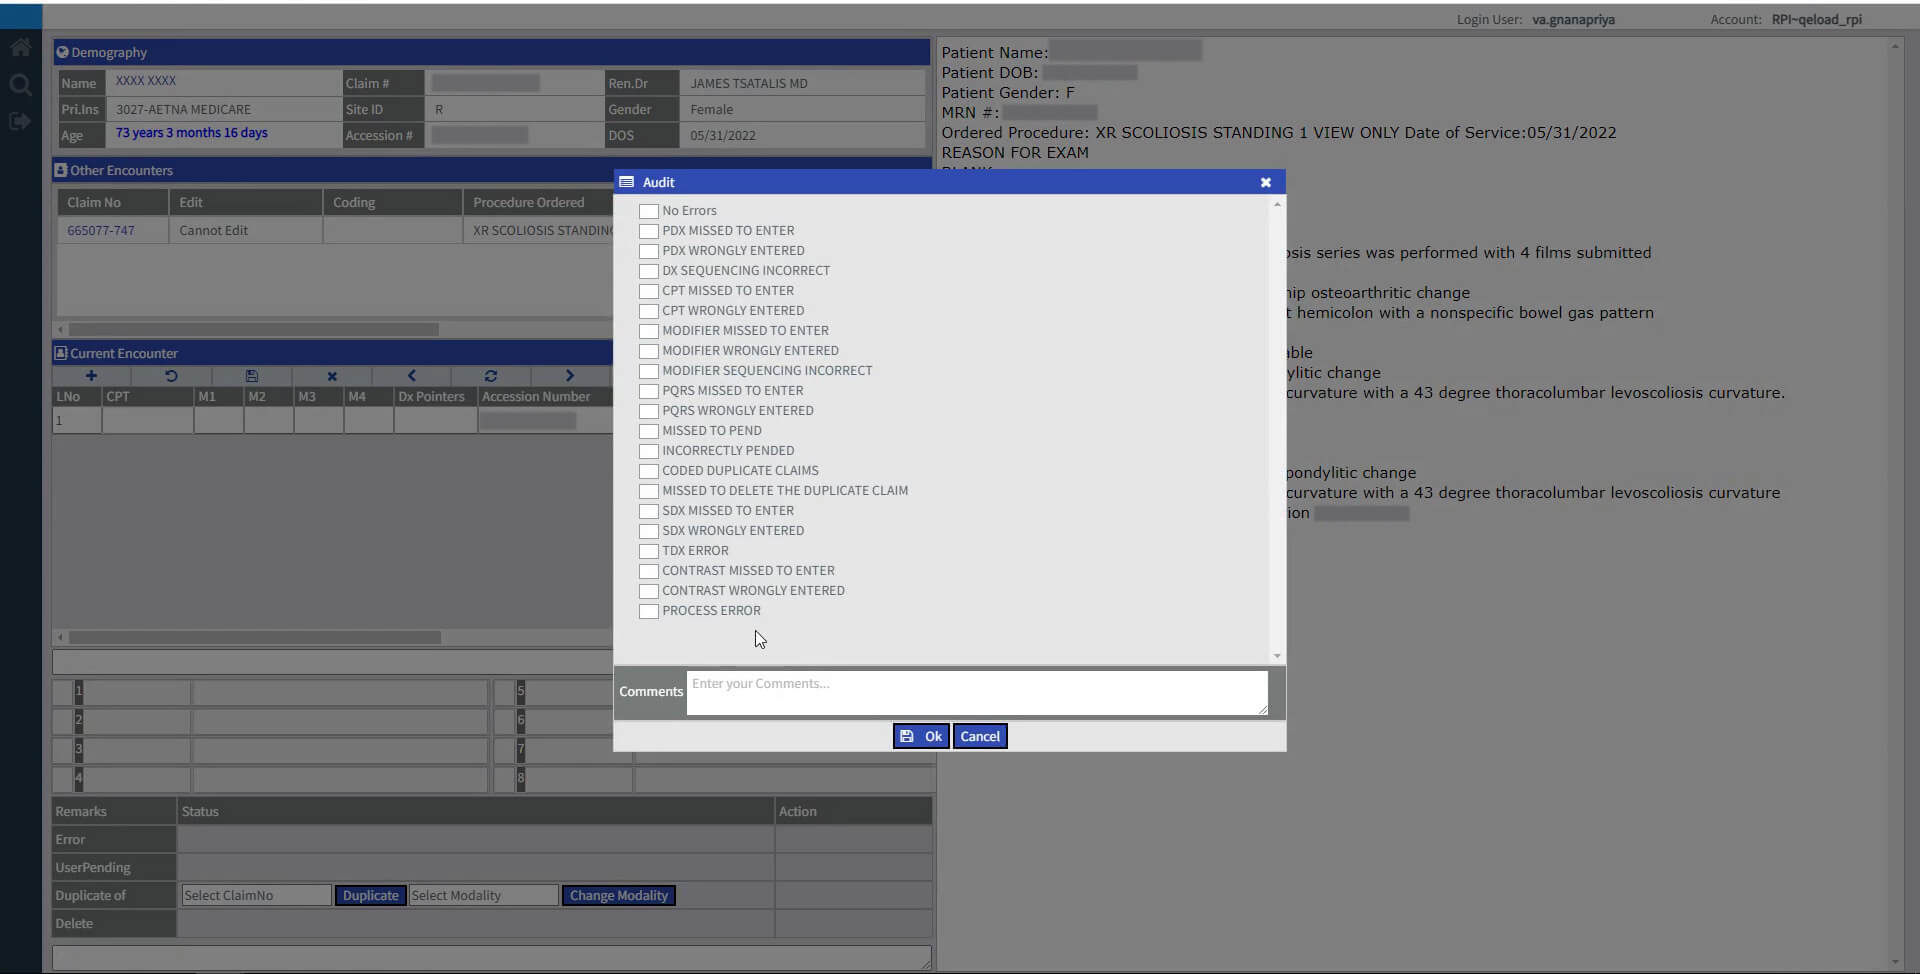The width and height of the screenshot is (1920, 974).
Task: Click the save icon in Current Encounter toolbar
Action: tap(252, 376)
